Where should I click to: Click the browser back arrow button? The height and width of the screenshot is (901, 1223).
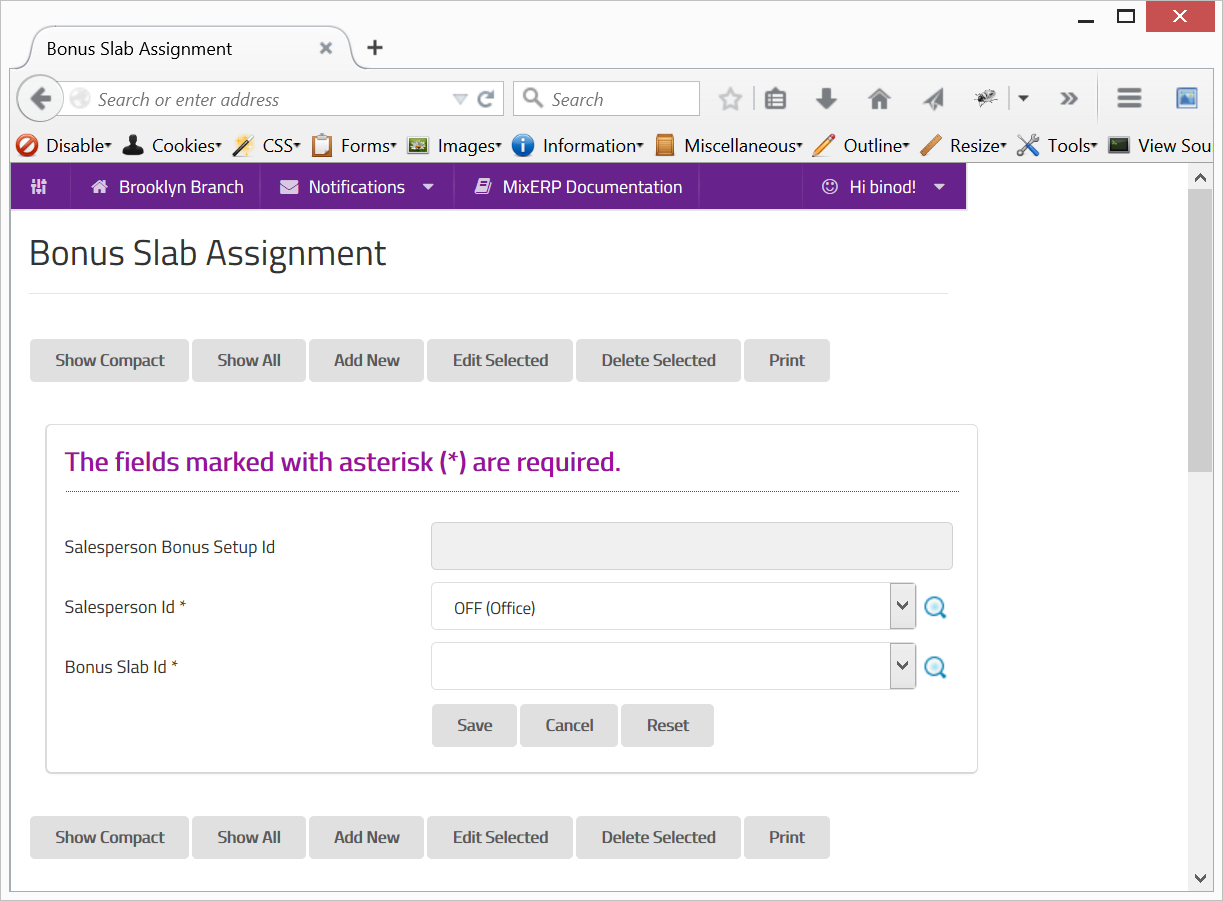(x=40, y=99)
